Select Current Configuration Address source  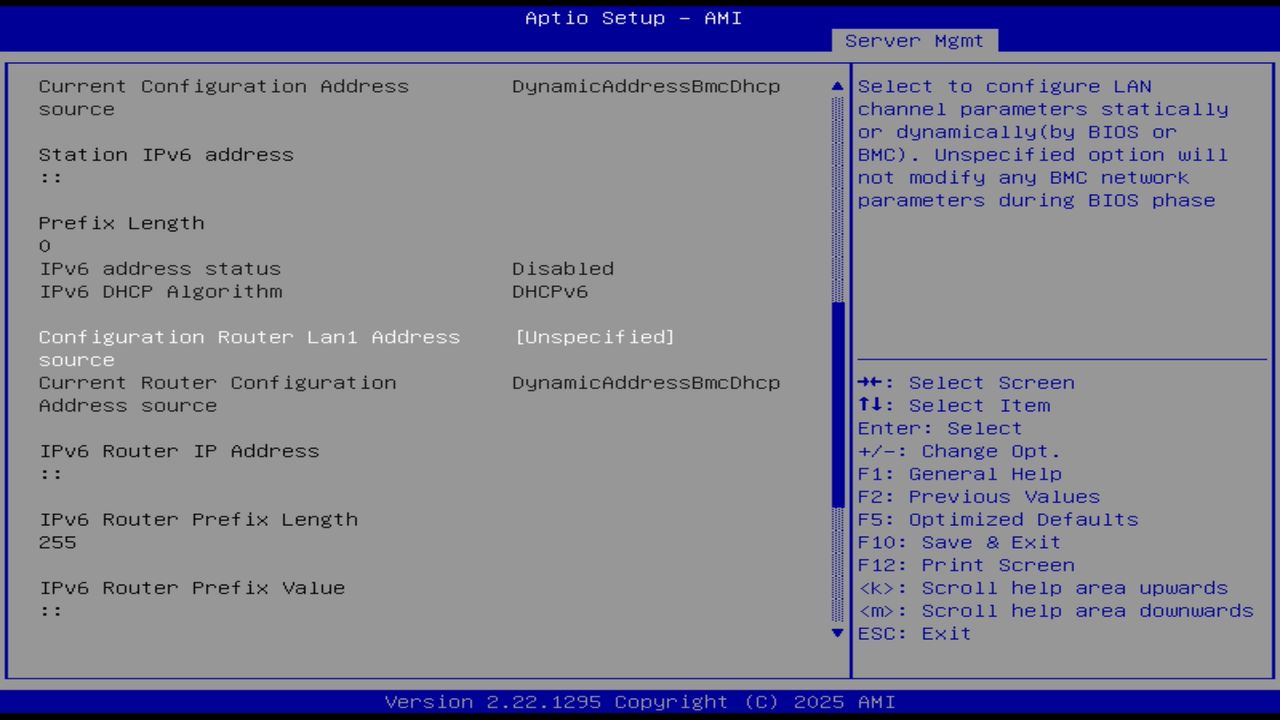[223, 86]
